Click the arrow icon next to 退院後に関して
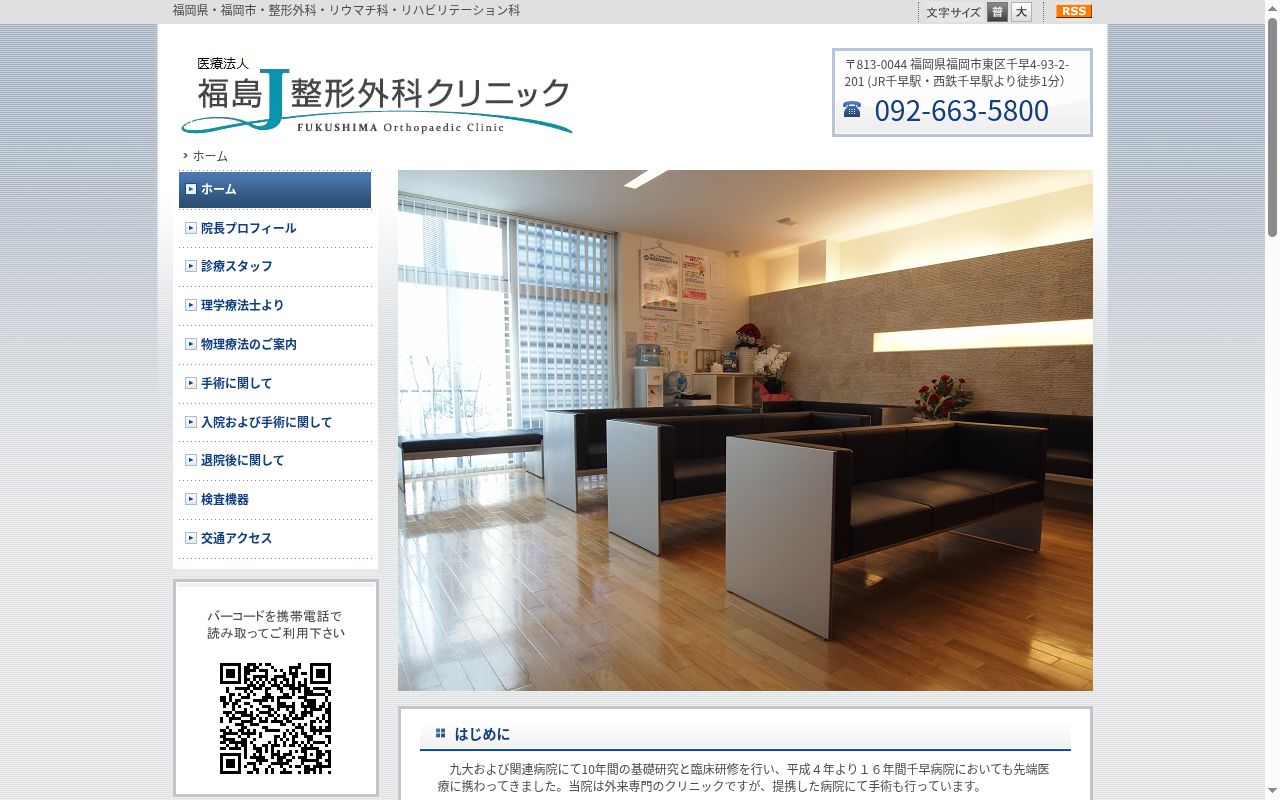 click(191, 460)
